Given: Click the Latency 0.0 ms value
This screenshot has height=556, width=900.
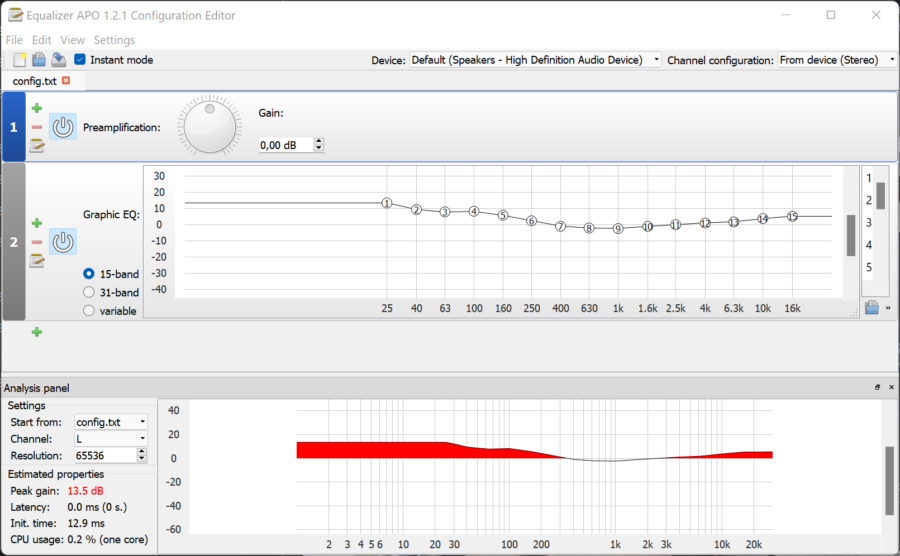Looking at the screenshot, I should [97, 507].
